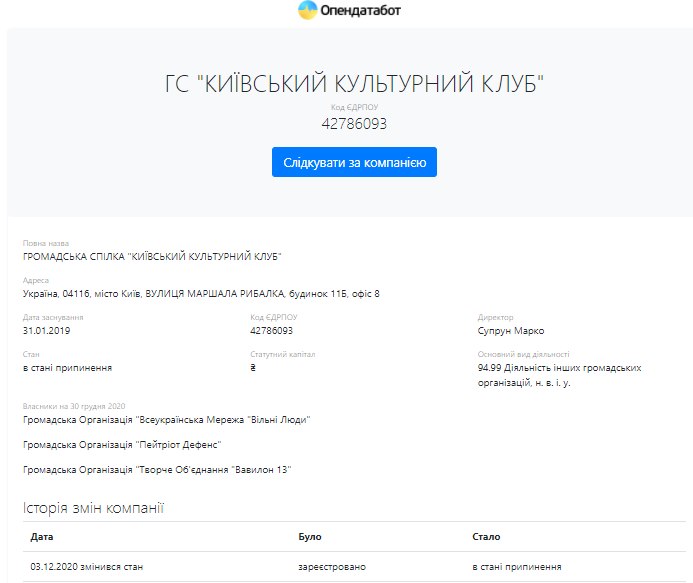Image resolution: width=693 pixels, height=583 pixels.
Task: Click the Дата column header
Action: pos(42,537)
